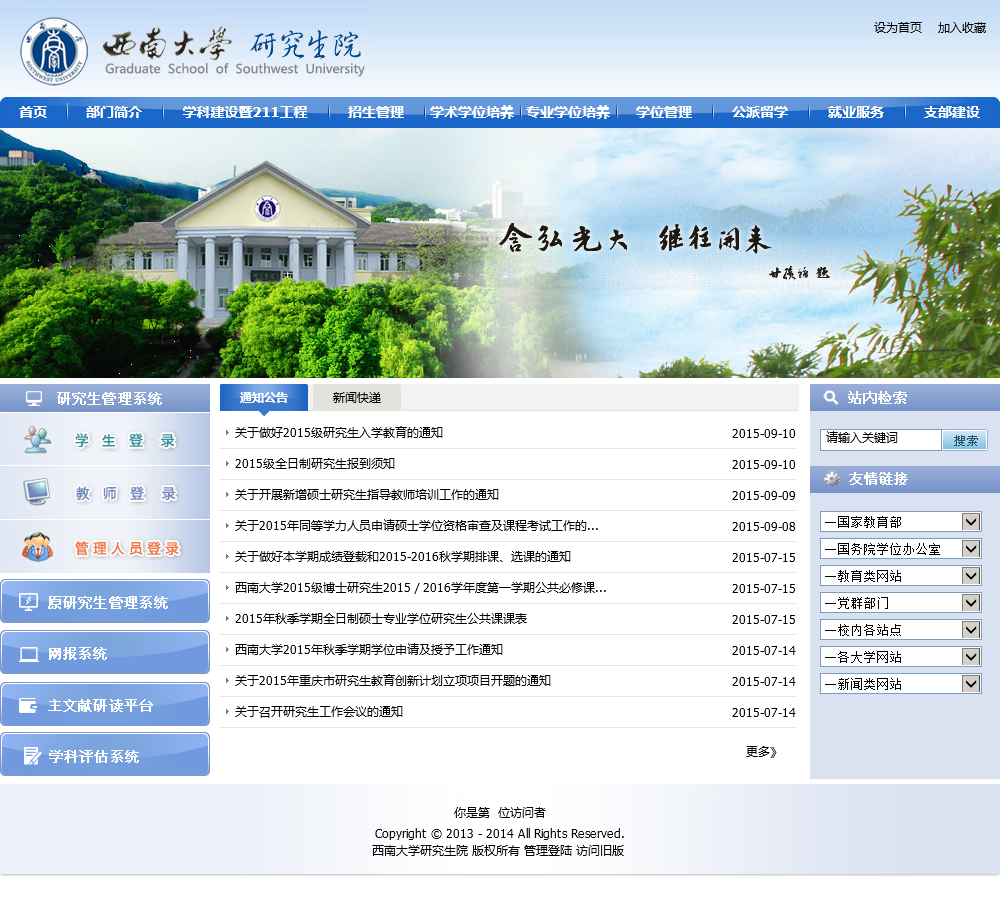This screenshot has width=1000, height=909.
Task: Expand the 新闻类网站 dropdown
Action: pos(901,684)
